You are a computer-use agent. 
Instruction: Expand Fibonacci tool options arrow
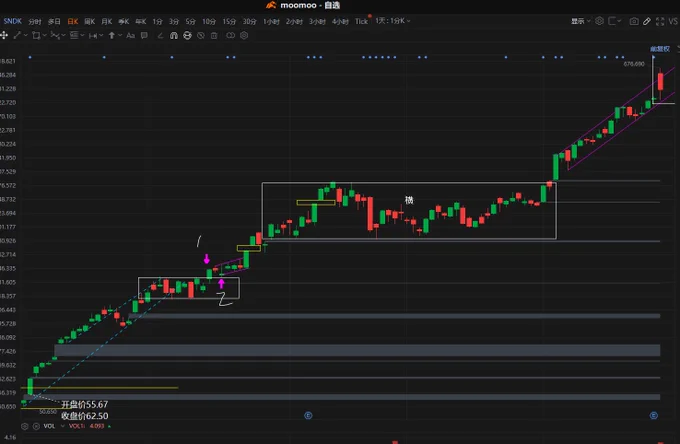click(x=82, y=36)
